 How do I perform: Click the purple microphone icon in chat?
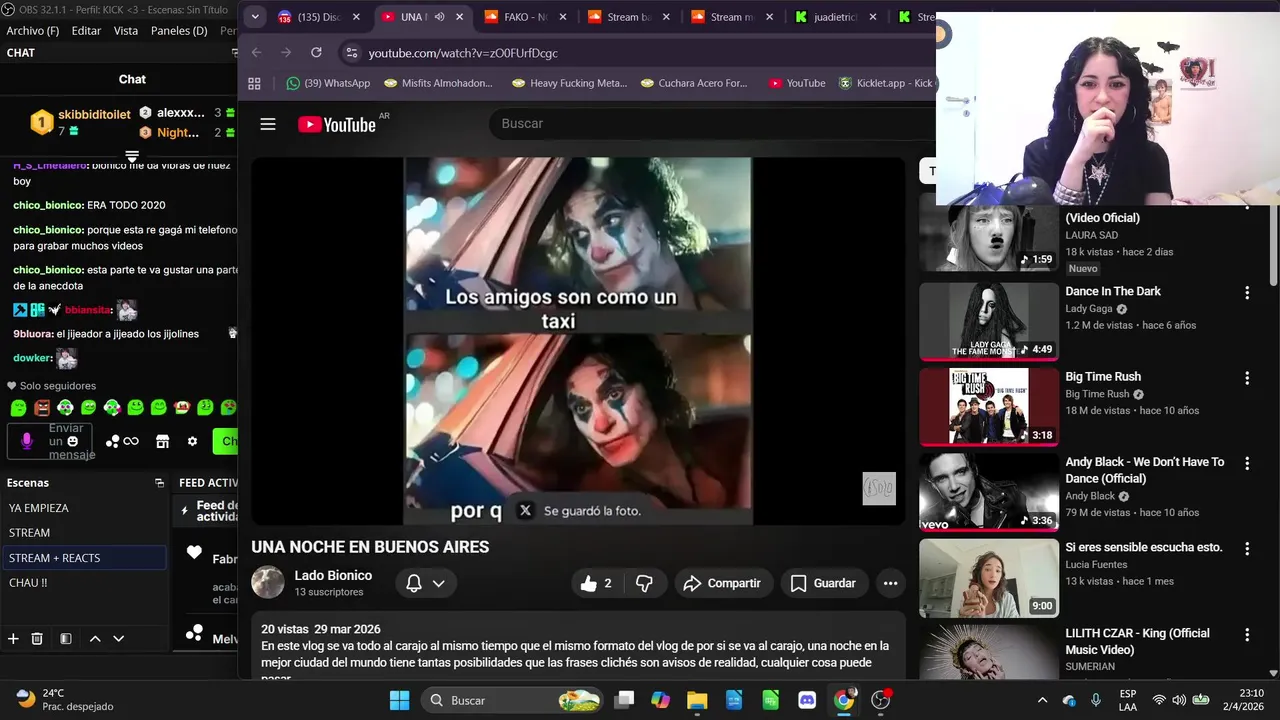[27, 441]
